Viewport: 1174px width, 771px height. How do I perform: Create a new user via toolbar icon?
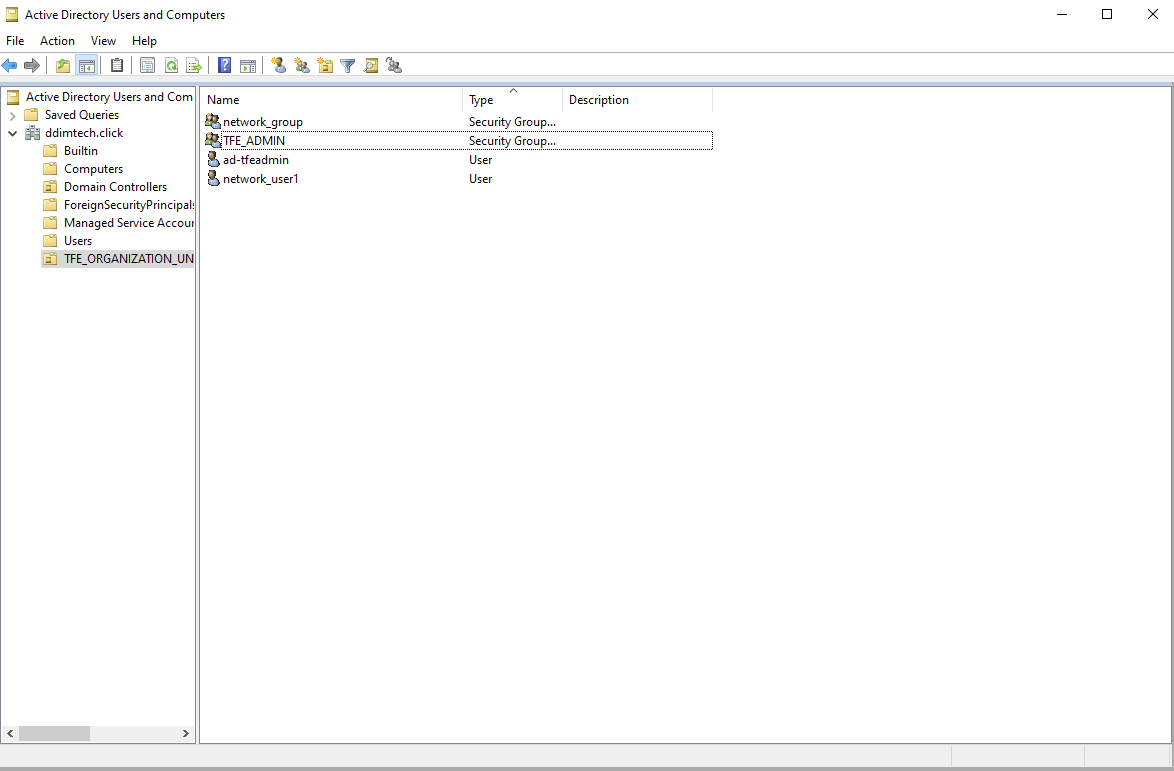coord(279,66)
